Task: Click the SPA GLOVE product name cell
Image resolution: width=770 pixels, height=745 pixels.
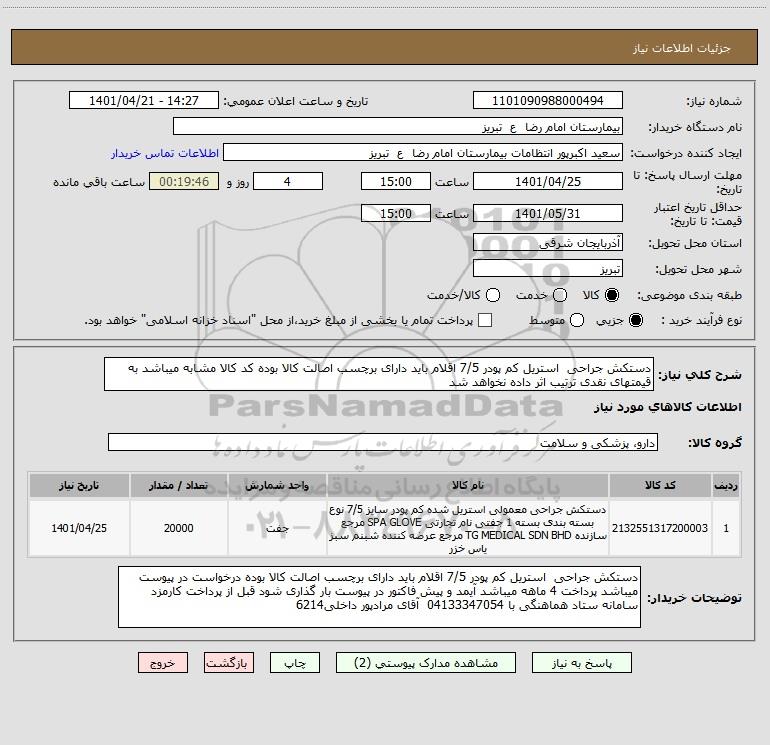Action: (x=468, y=528)
